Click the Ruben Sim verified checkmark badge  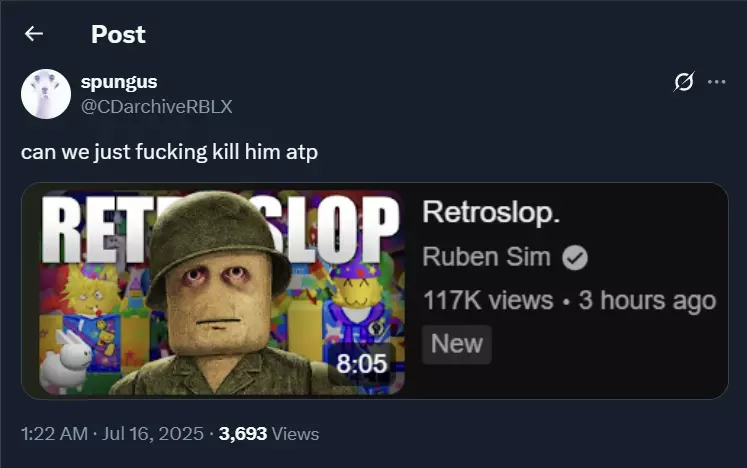[575, 258]
